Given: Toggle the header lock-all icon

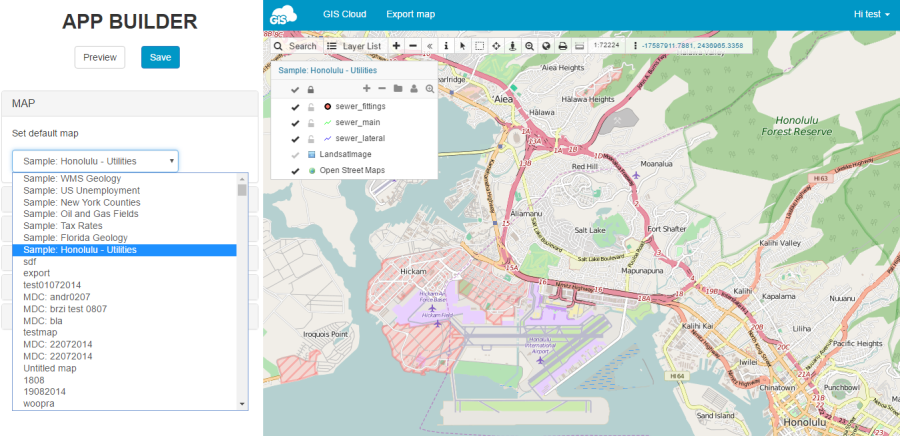Looking at the screenshot, I should 311,89.
